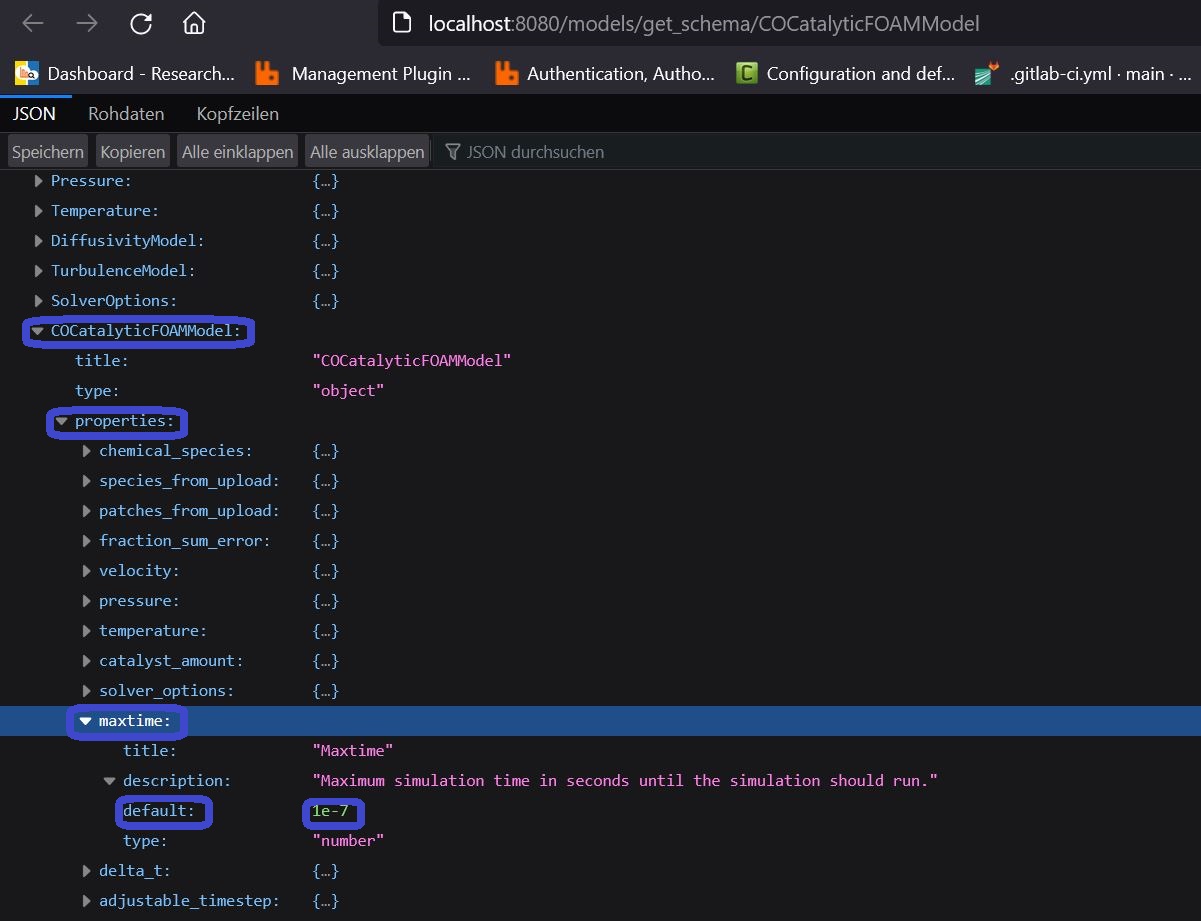Image resolution: width=1201 pixels, height=921 pixels.
Task: Click Alle ausklappen button
Action: 367,152
